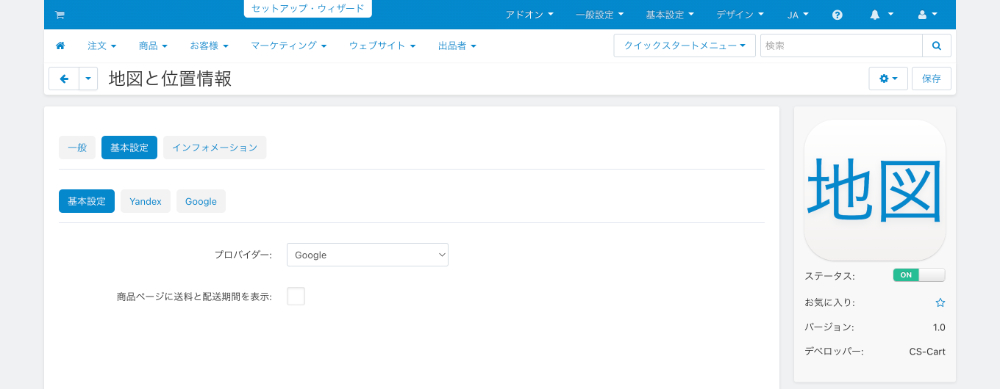Switch to the 一般 tab
The height and width of the screenshot is (389, 1000).
(x=77, y=147)
